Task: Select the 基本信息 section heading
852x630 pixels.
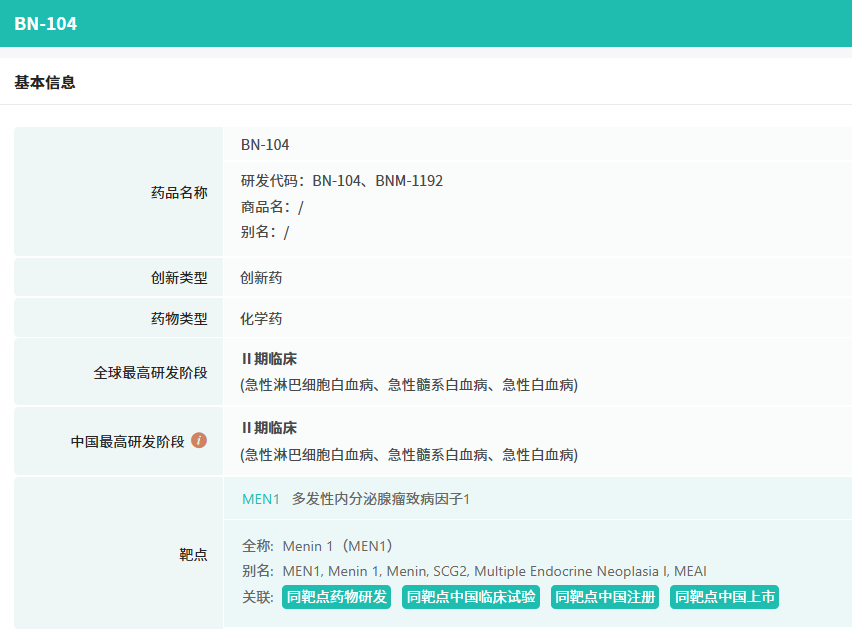Action: tap(45, 82)
